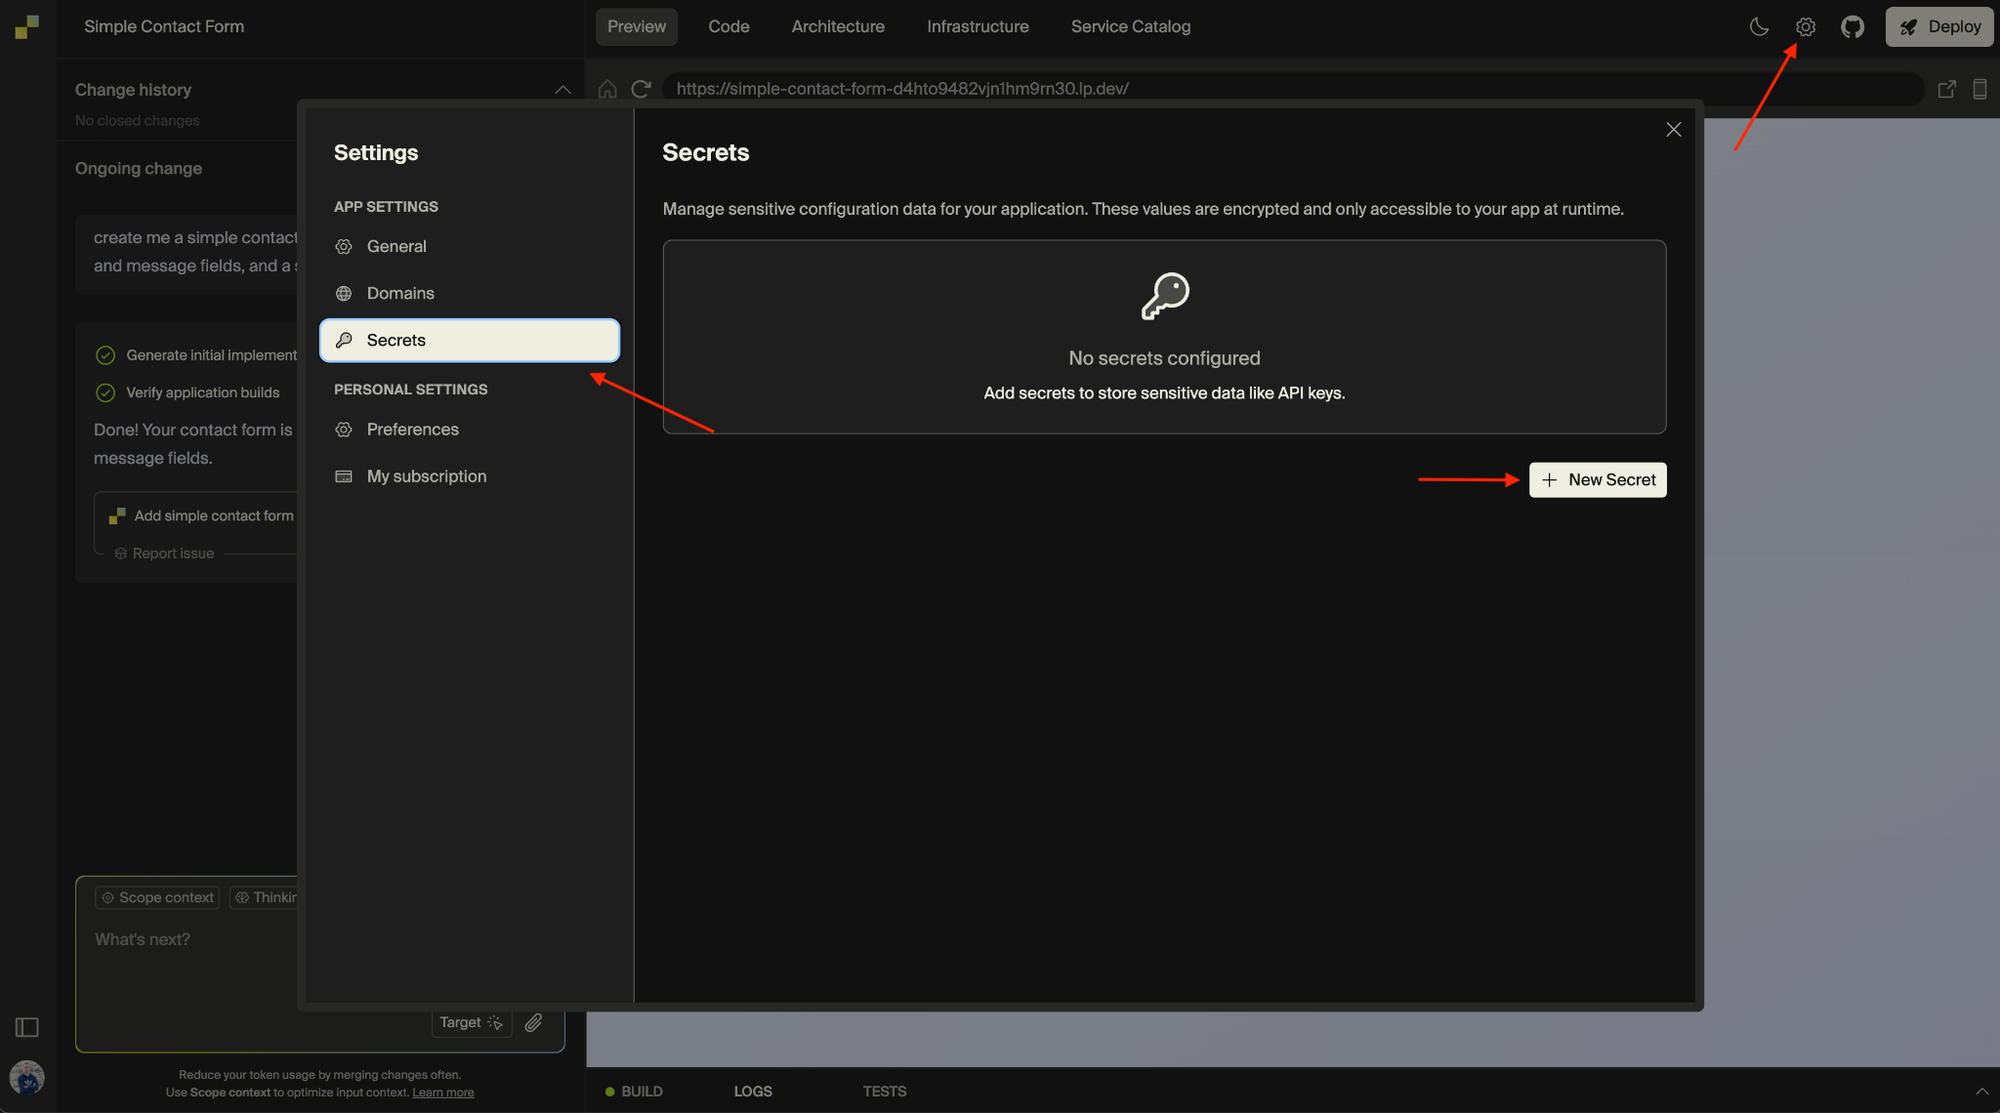The width and height of the screenshot is (2000, 1113).
Task: Open preview in new tab
Action: point(1947,89)
